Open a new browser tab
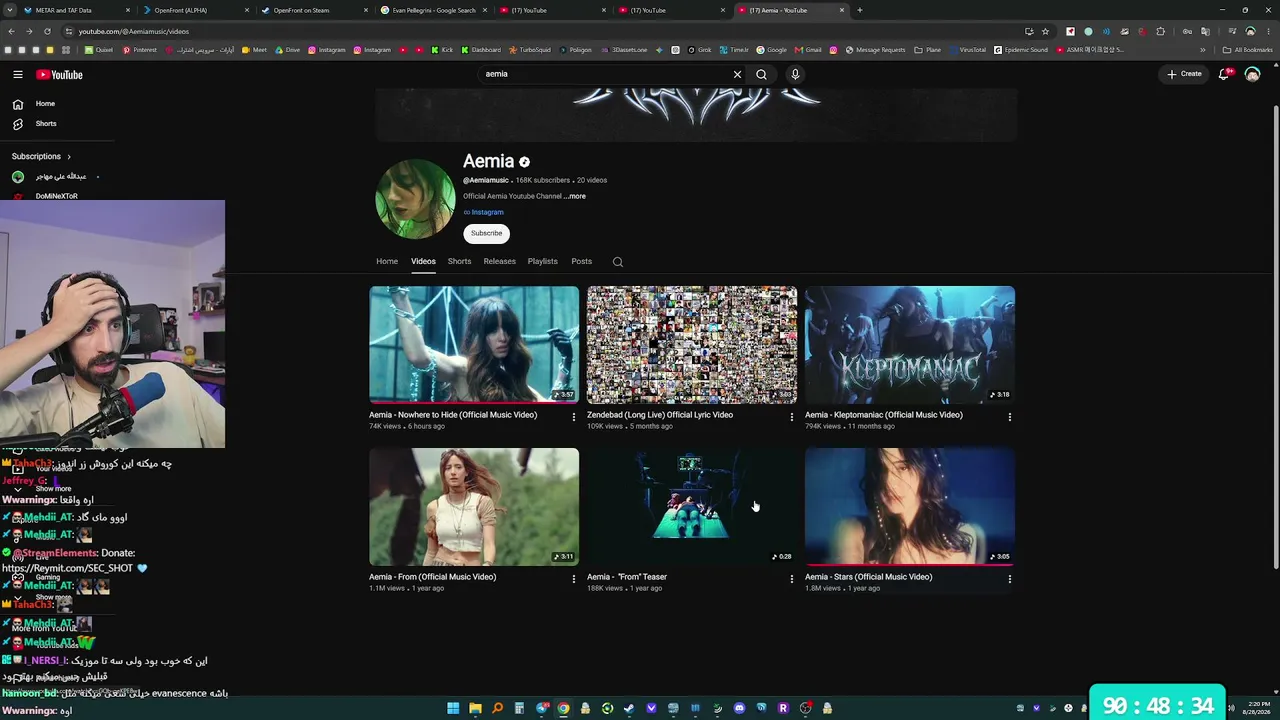This screenshot has height=720, width=1280. (x=860, y=10)
